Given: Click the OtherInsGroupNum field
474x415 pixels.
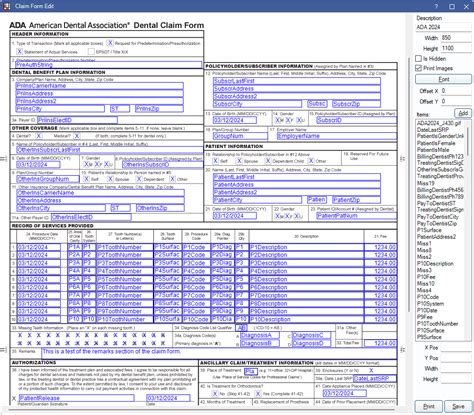Looking at the screenshot, I should pyautogui.click(x=48, y=179).
